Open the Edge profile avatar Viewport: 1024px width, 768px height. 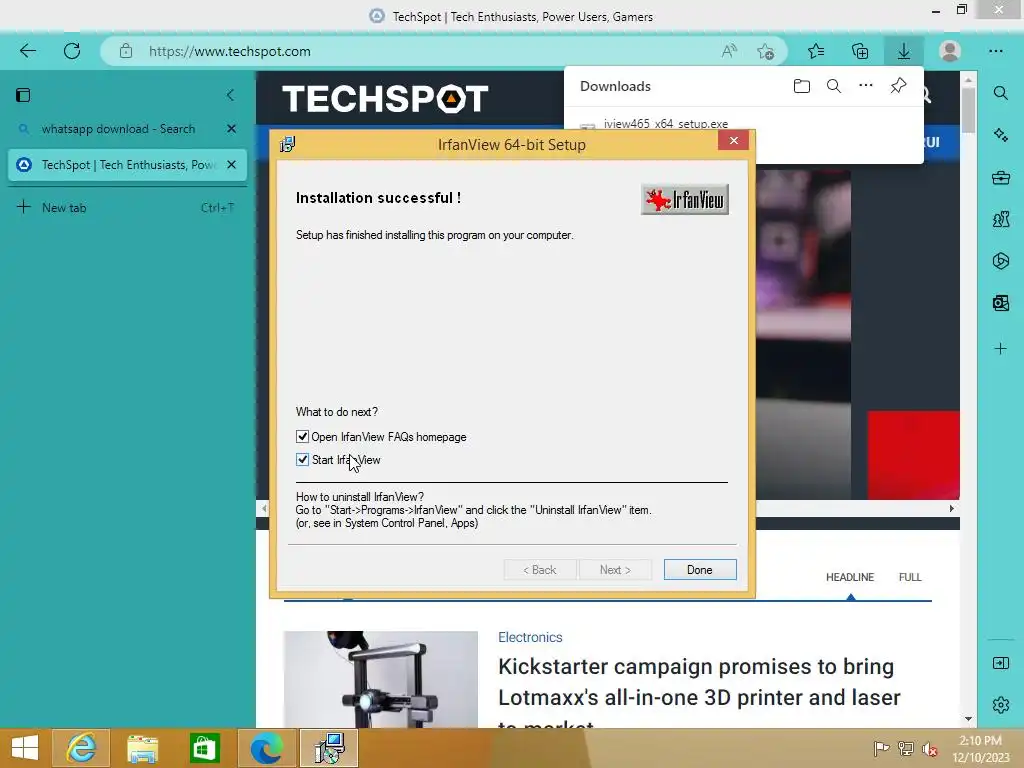pos(950,51)
